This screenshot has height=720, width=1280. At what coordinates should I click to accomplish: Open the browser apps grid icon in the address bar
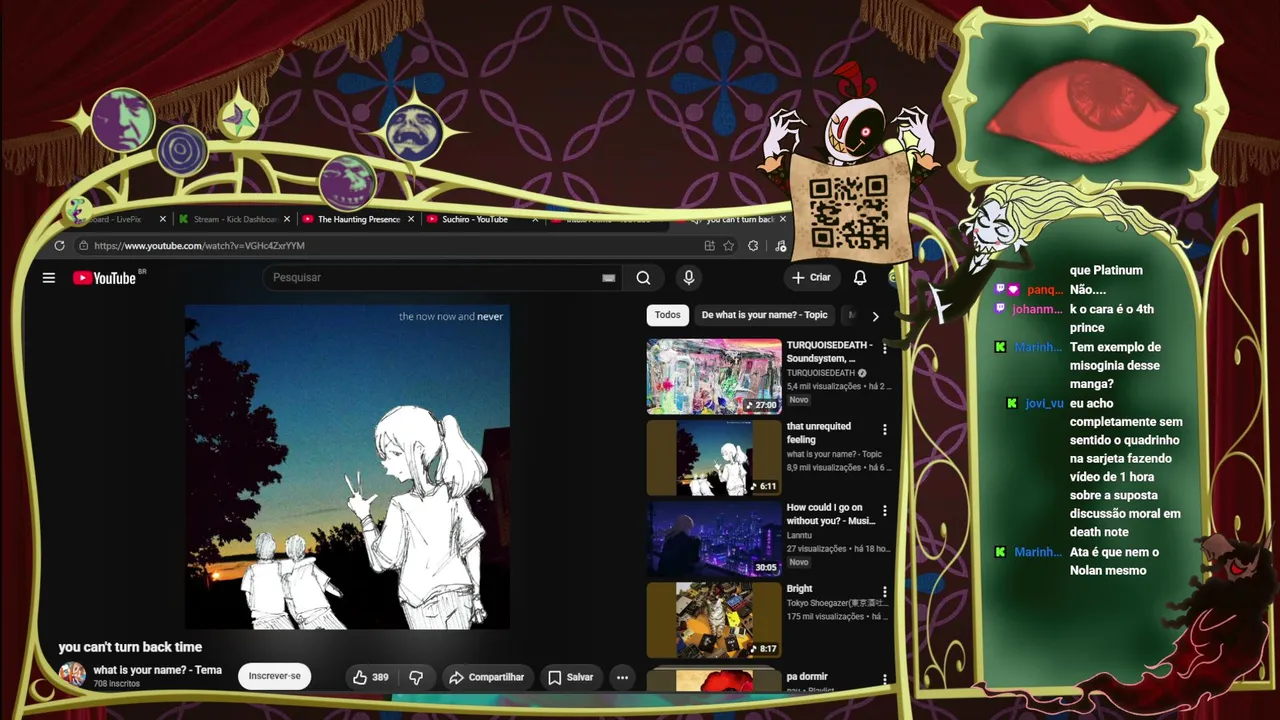pyautogui.click(x=709, y=246)
